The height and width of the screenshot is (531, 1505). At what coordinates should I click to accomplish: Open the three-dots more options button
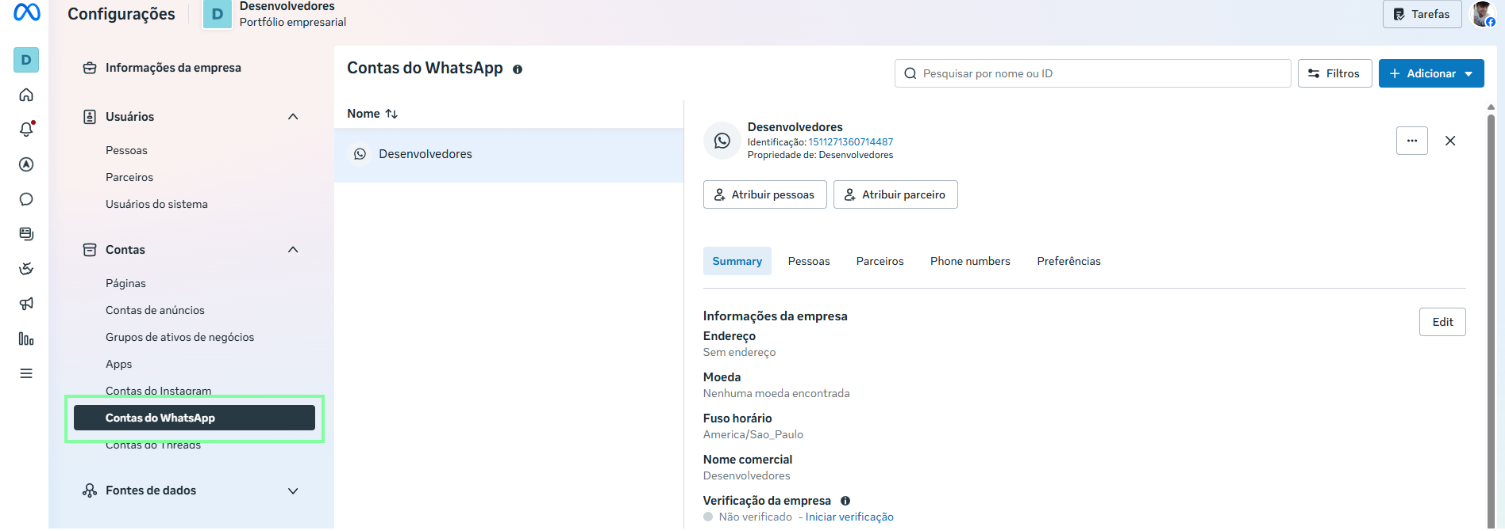click(1411, 141)
